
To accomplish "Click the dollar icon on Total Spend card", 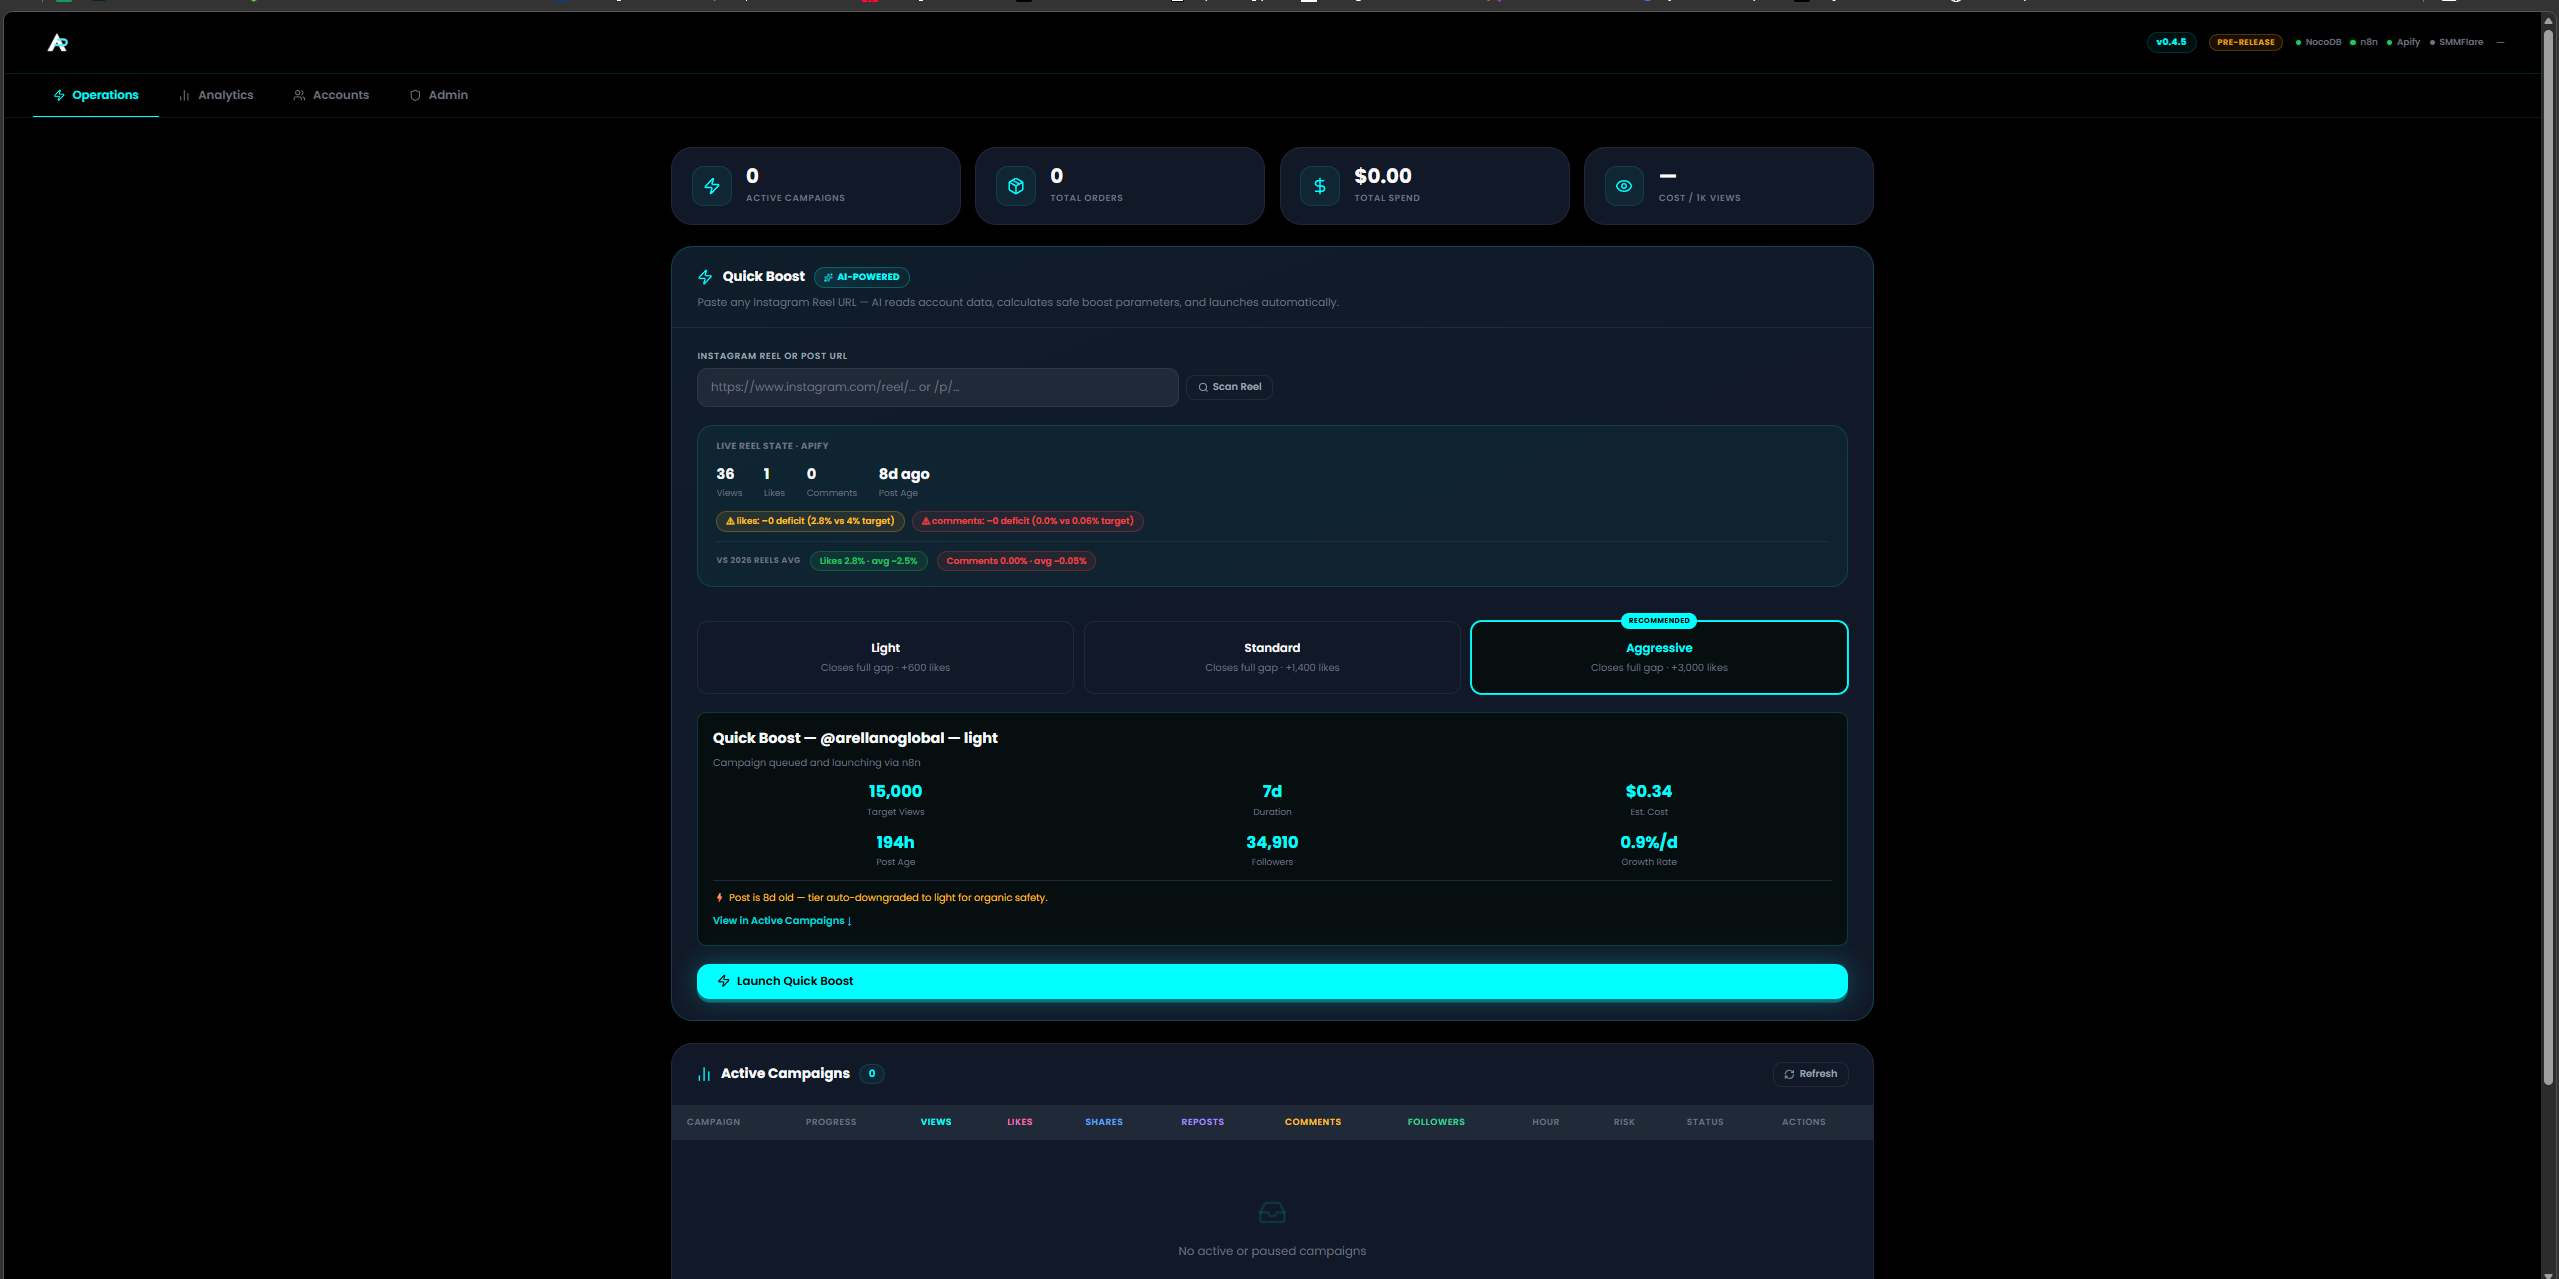I will click(1320, 186).
